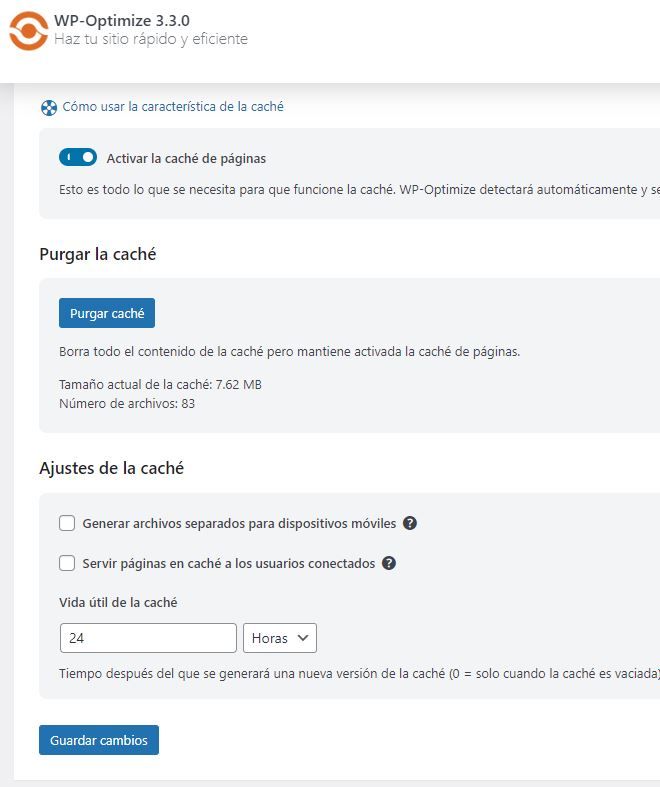Click the WP-Optimize 3.3.0 title text
Image resolution: width=660 pixels, height=787 pixels.
click(x=122, y=21)
